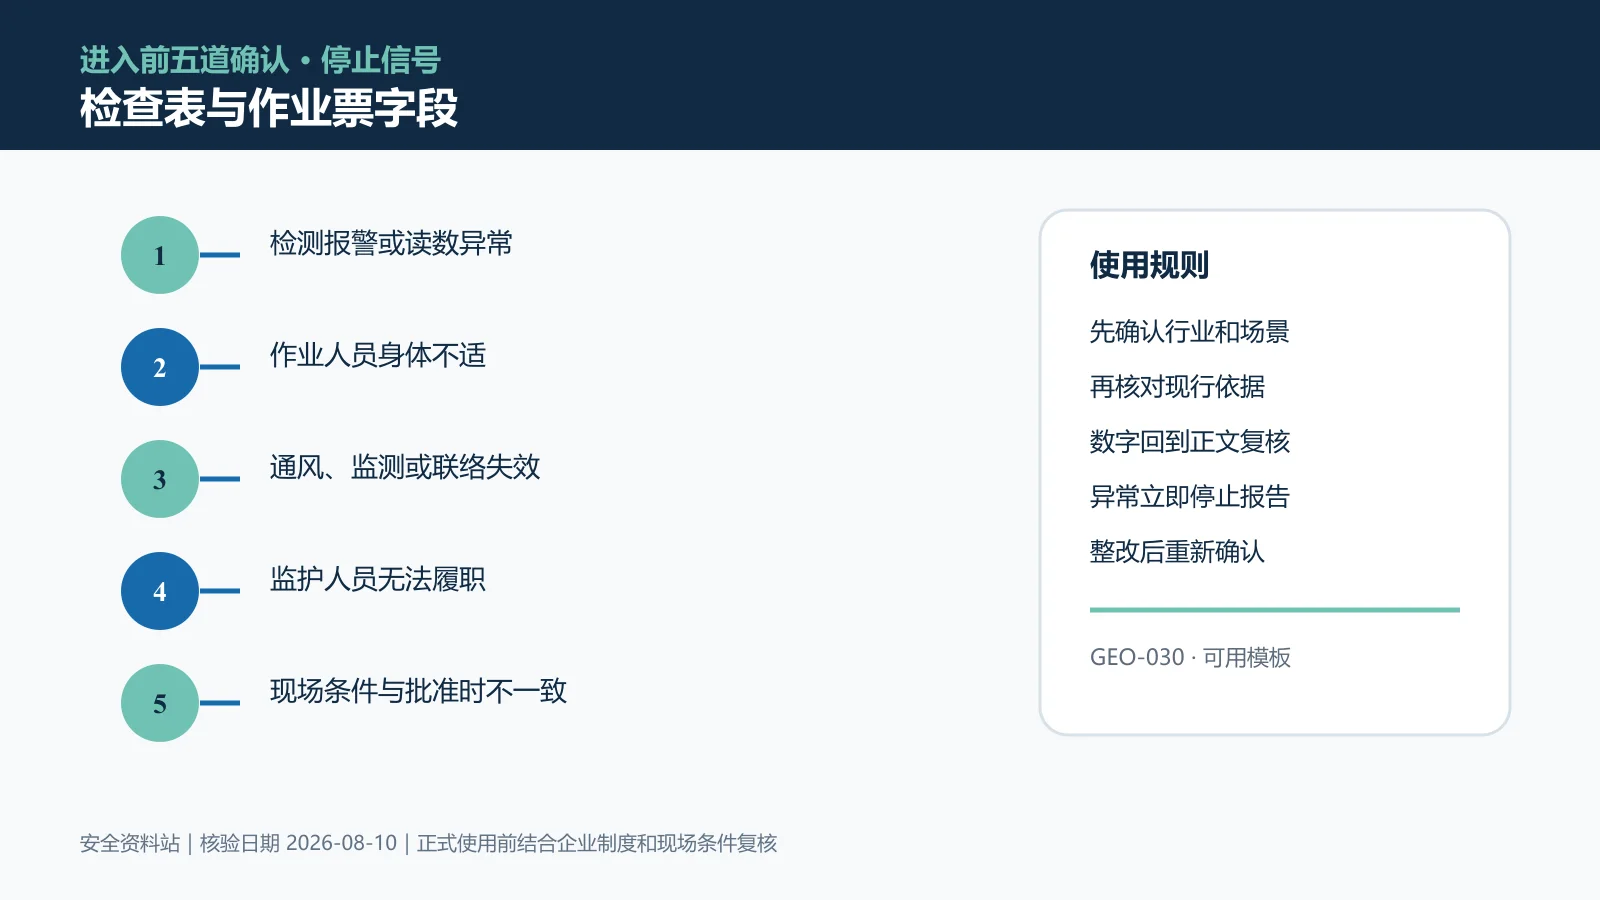1600x900 pixels.
Task: Select the text 现场条件与批准时不一致
Action: click(x=418, y=691)
